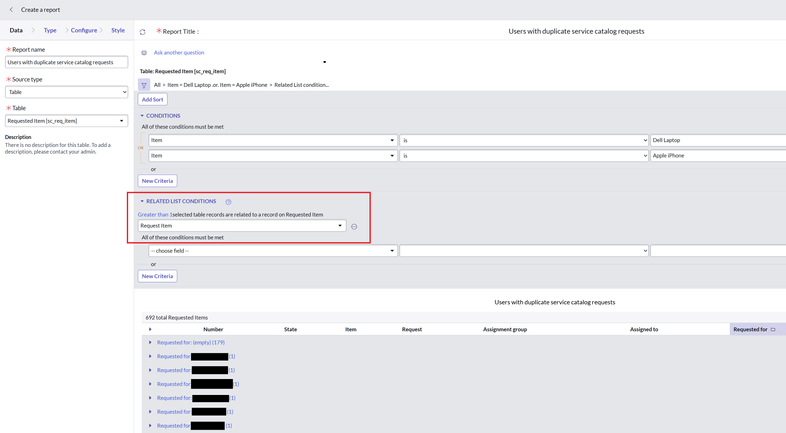Click the help icon next to Related List Conditions
This screenshot has width=786, height=433.
(x=228, y=202)
